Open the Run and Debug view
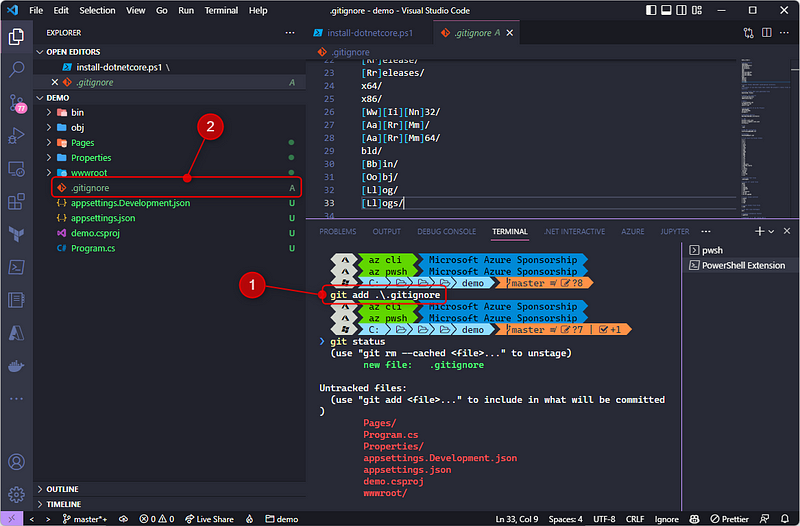Image resolution: width=800 pixels, height=526 pixels. tap(16, 136)
